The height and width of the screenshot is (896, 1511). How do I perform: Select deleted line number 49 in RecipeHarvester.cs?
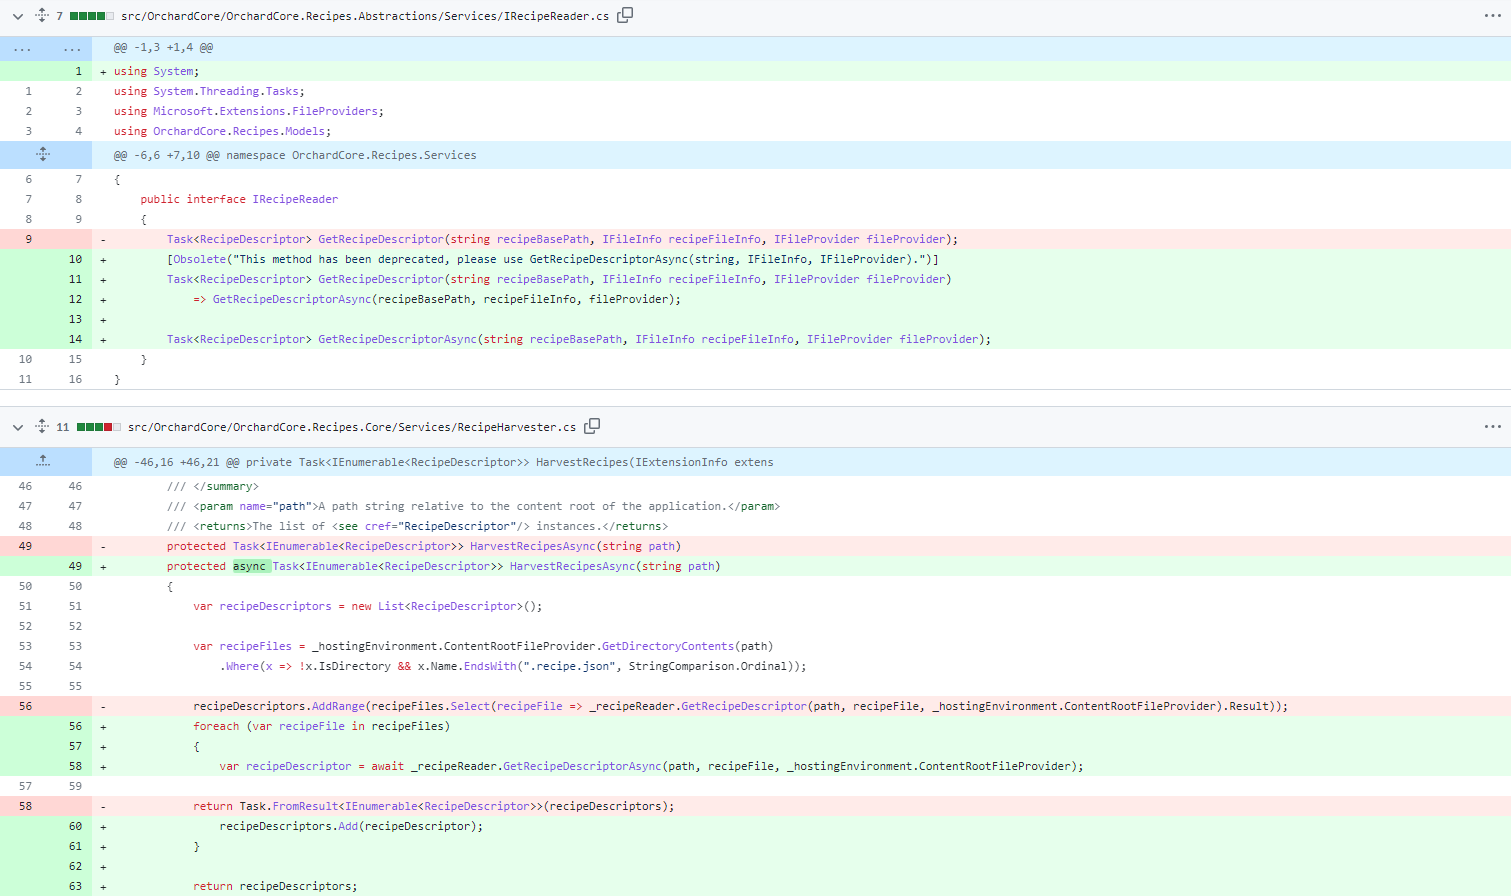(25, 546)
